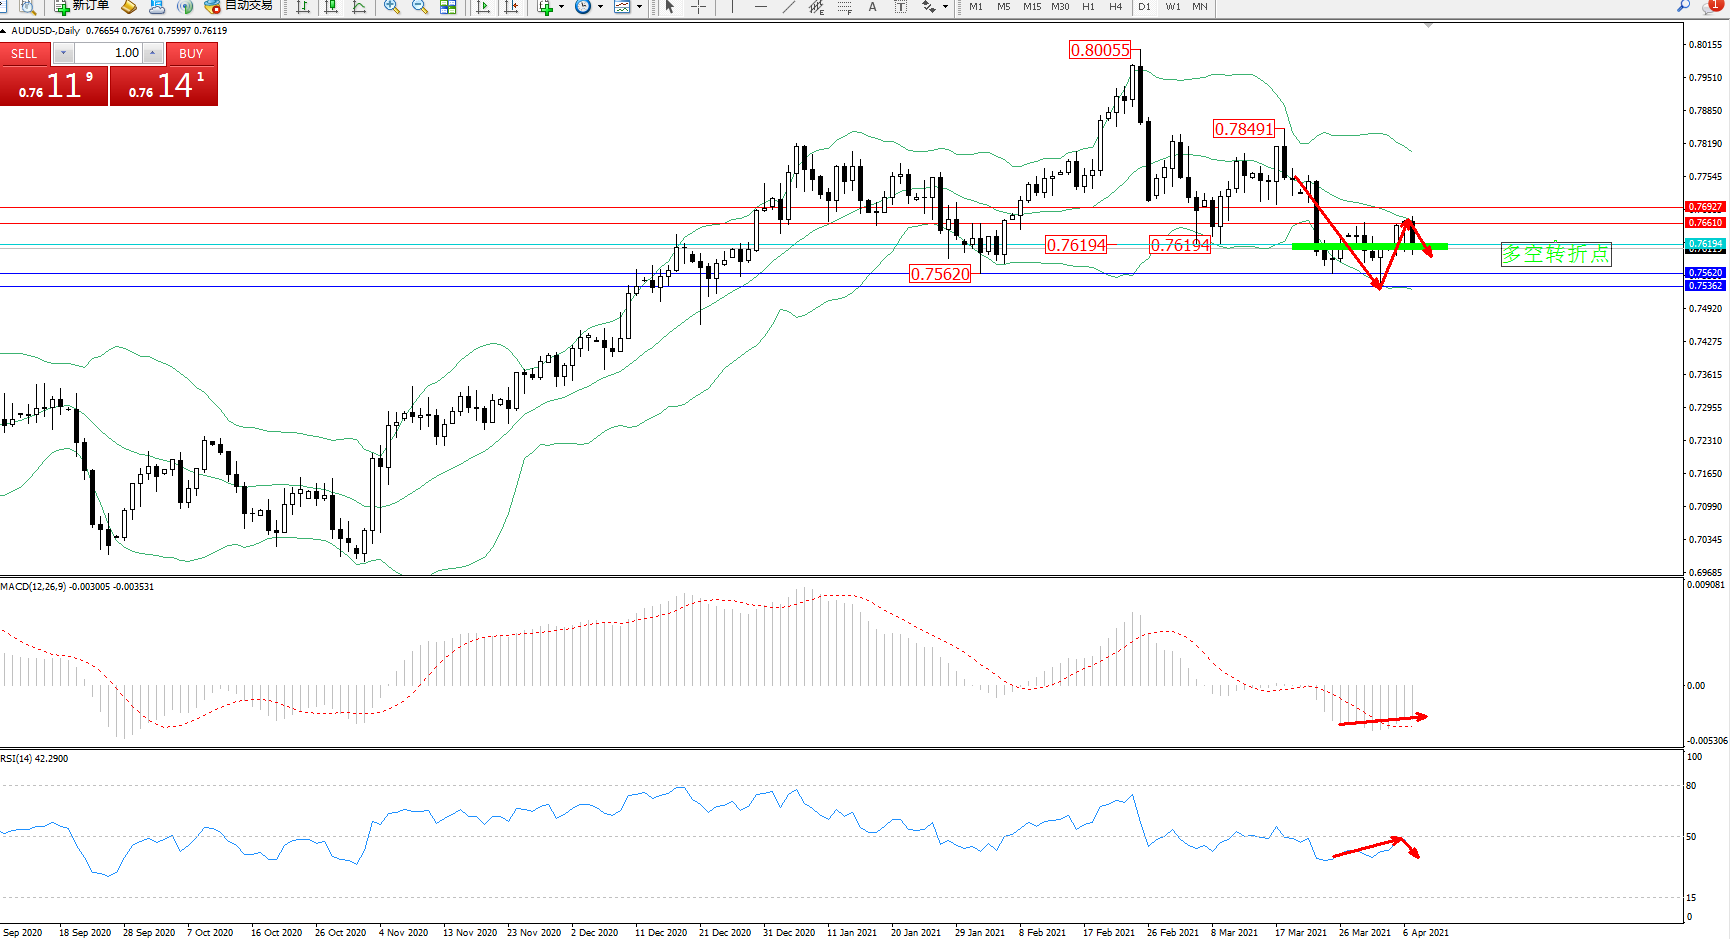Screen dimensions: 1730x939
Task: Toggle the chart shift option
Action: pyautogui.click(x=512, y=7)
